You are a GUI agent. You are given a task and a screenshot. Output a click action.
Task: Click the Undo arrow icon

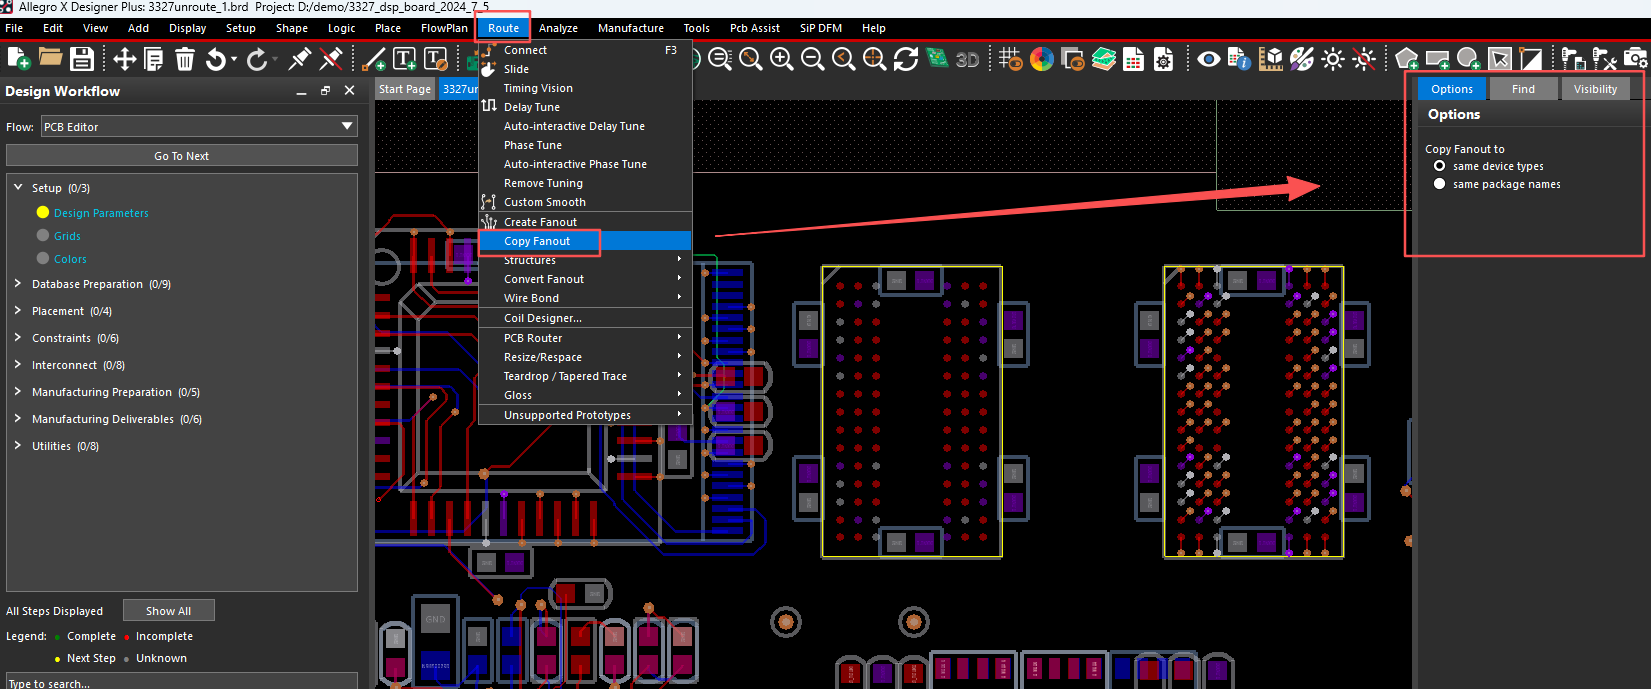coord(216,60)
